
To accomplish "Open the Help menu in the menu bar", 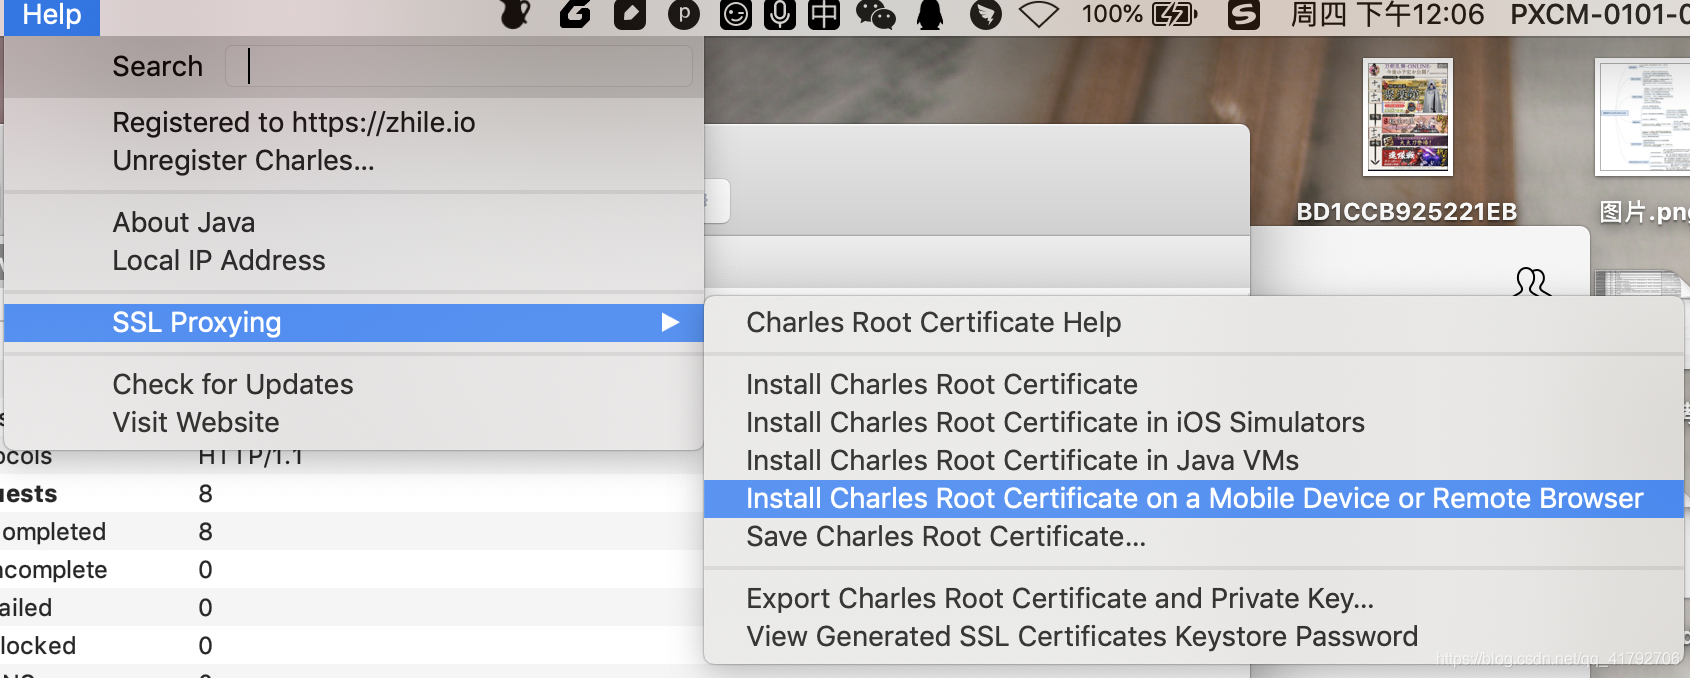I will pyautogui.click(x=52, y=15).
